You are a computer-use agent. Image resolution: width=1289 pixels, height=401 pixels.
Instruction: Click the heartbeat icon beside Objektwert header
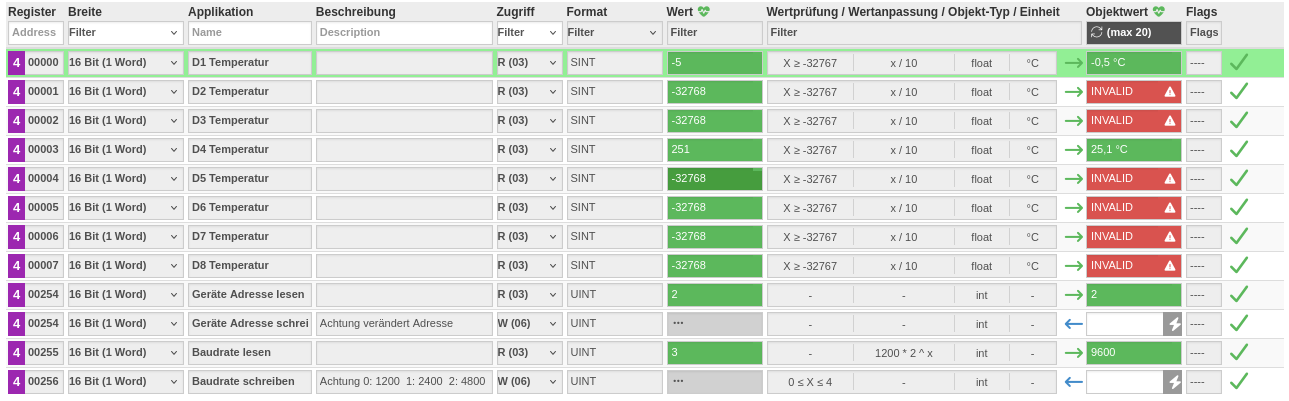pos(1159,12)
